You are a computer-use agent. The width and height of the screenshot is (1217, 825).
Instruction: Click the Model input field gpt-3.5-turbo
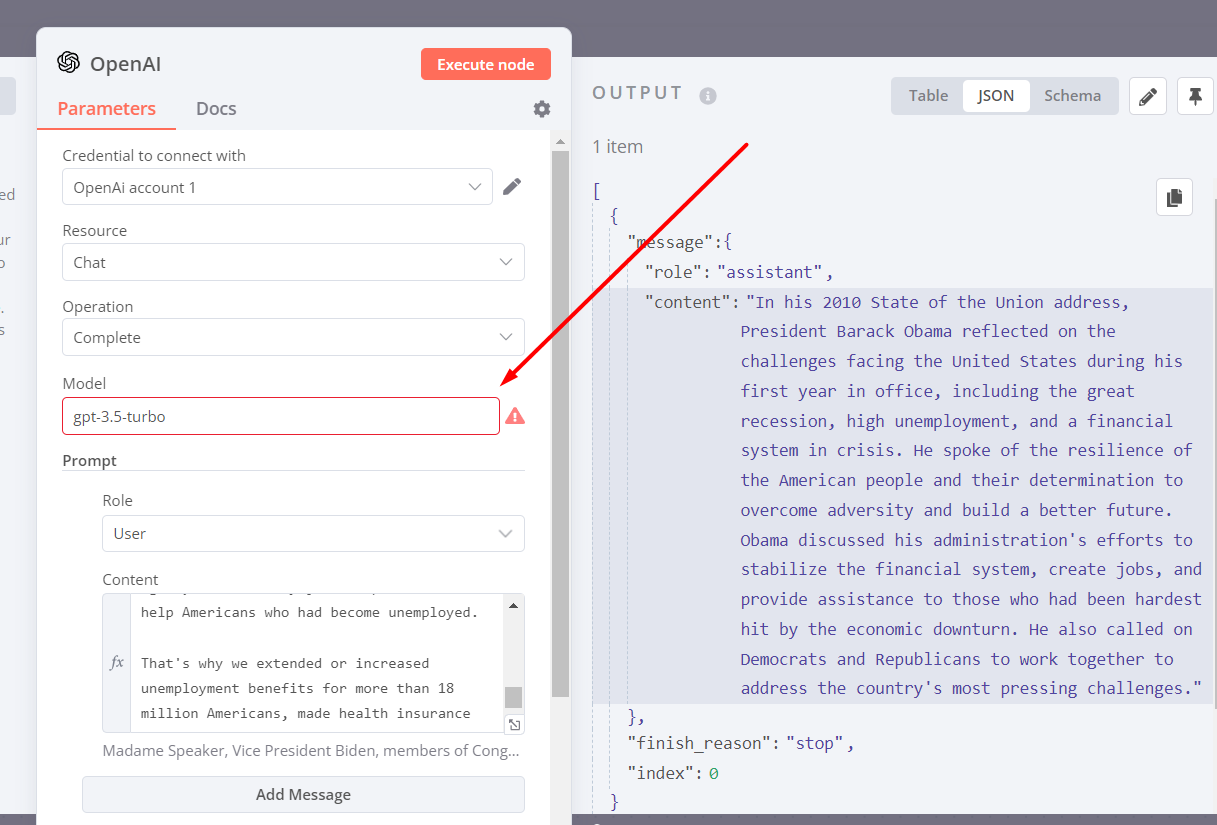pos(281,416)
